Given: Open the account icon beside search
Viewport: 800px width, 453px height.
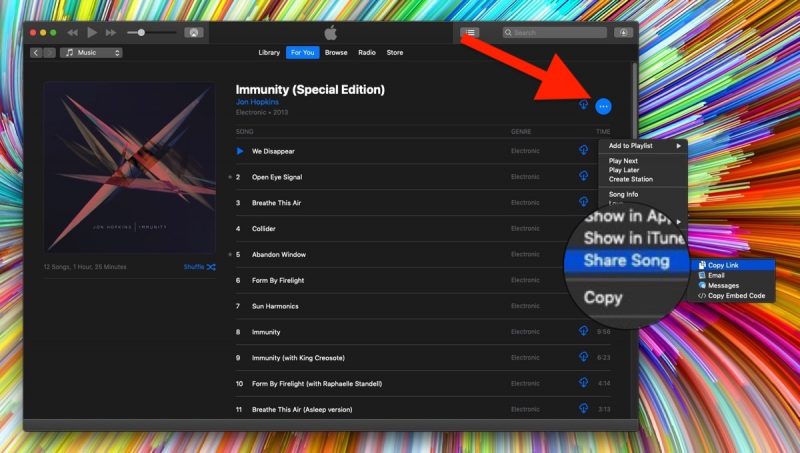Looking at the screenshot, I should click(x=624, y=33).
